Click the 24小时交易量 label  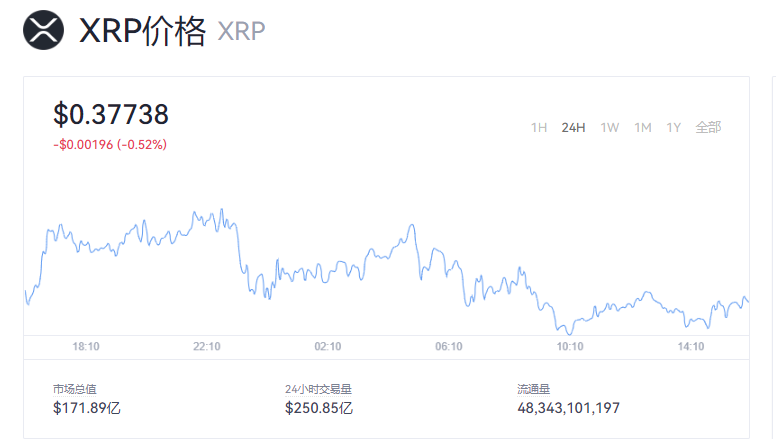pyautogui.click(x=318, y=390)
